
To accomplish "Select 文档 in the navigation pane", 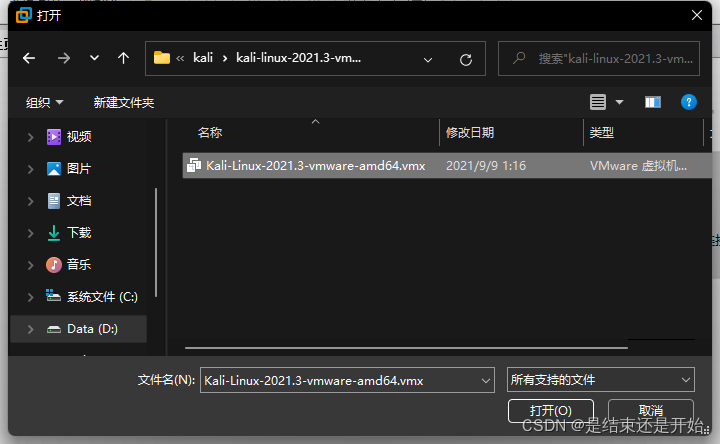I will (79, 201).
